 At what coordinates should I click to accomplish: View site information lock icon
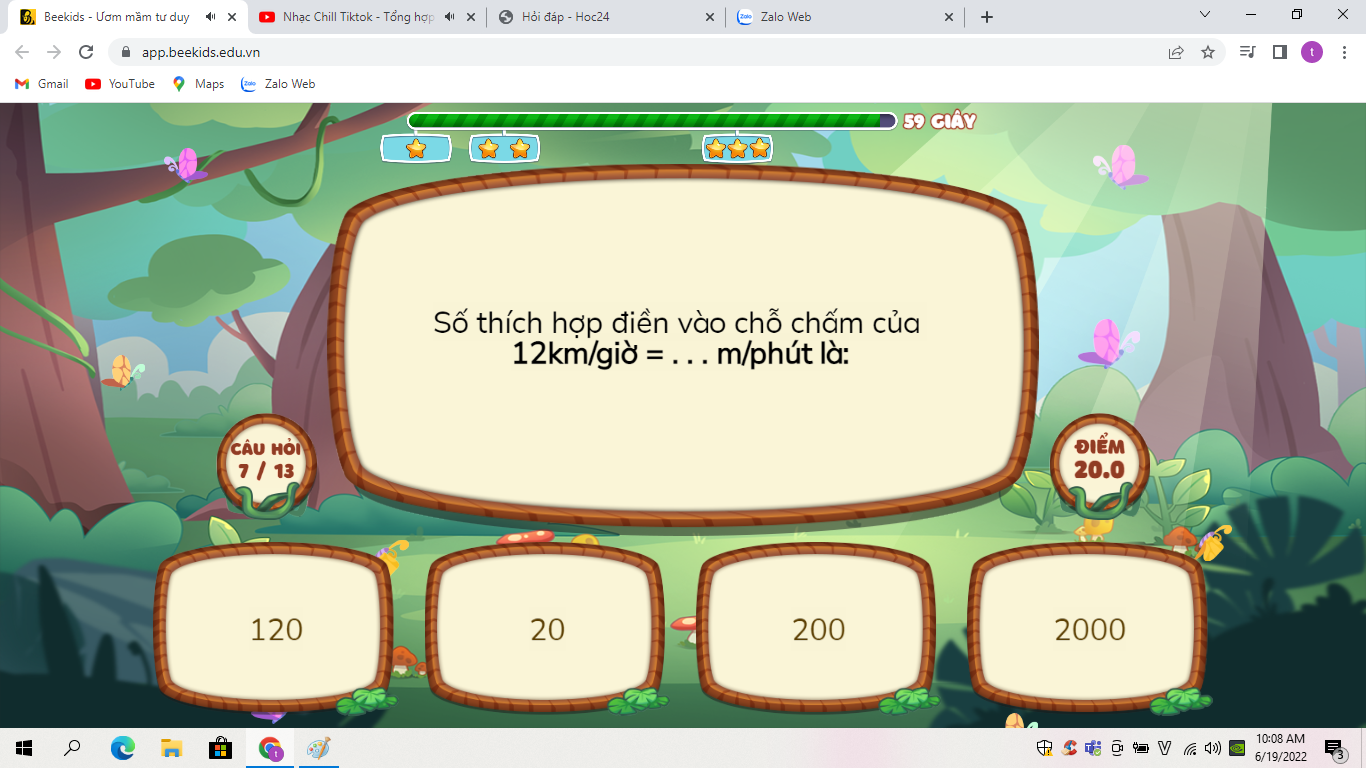tap(125, 52)
